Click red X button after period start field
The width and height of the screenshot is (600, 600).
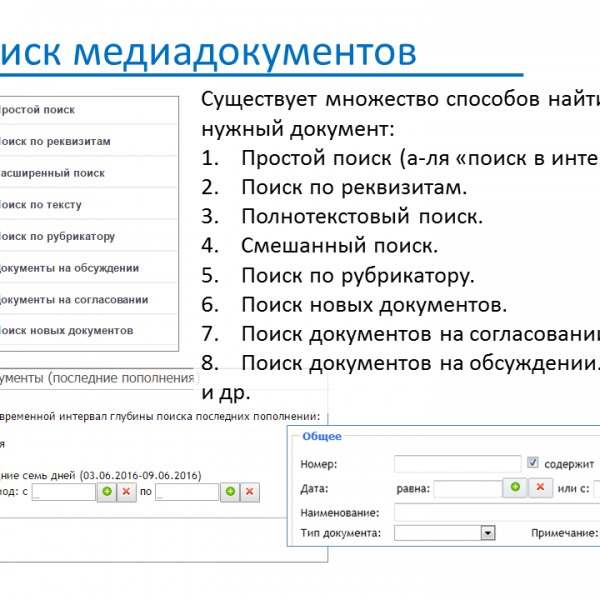tap(126, 492)
